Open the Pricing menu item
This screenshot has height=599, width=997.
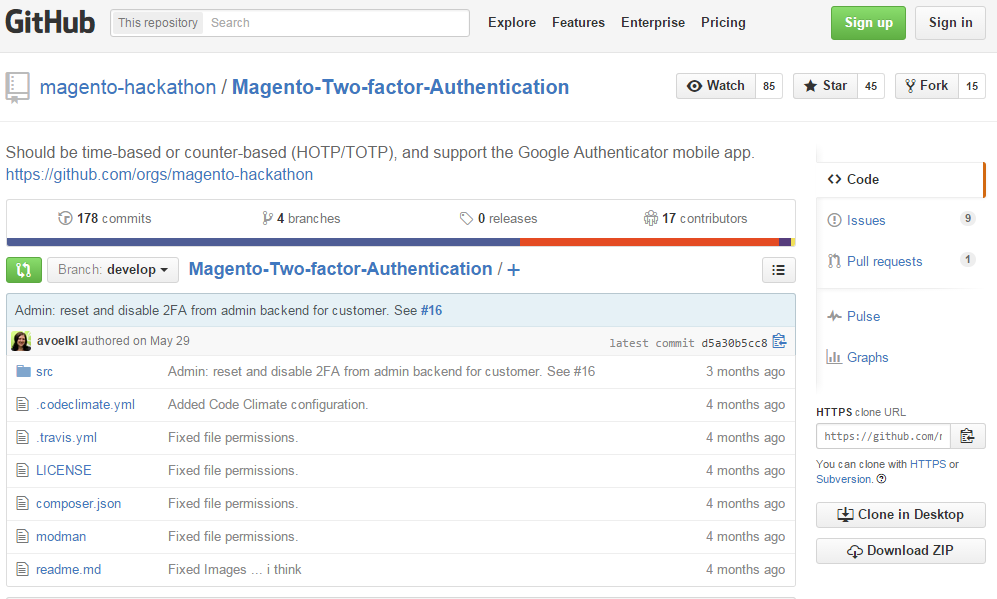(x=723, y=22)
